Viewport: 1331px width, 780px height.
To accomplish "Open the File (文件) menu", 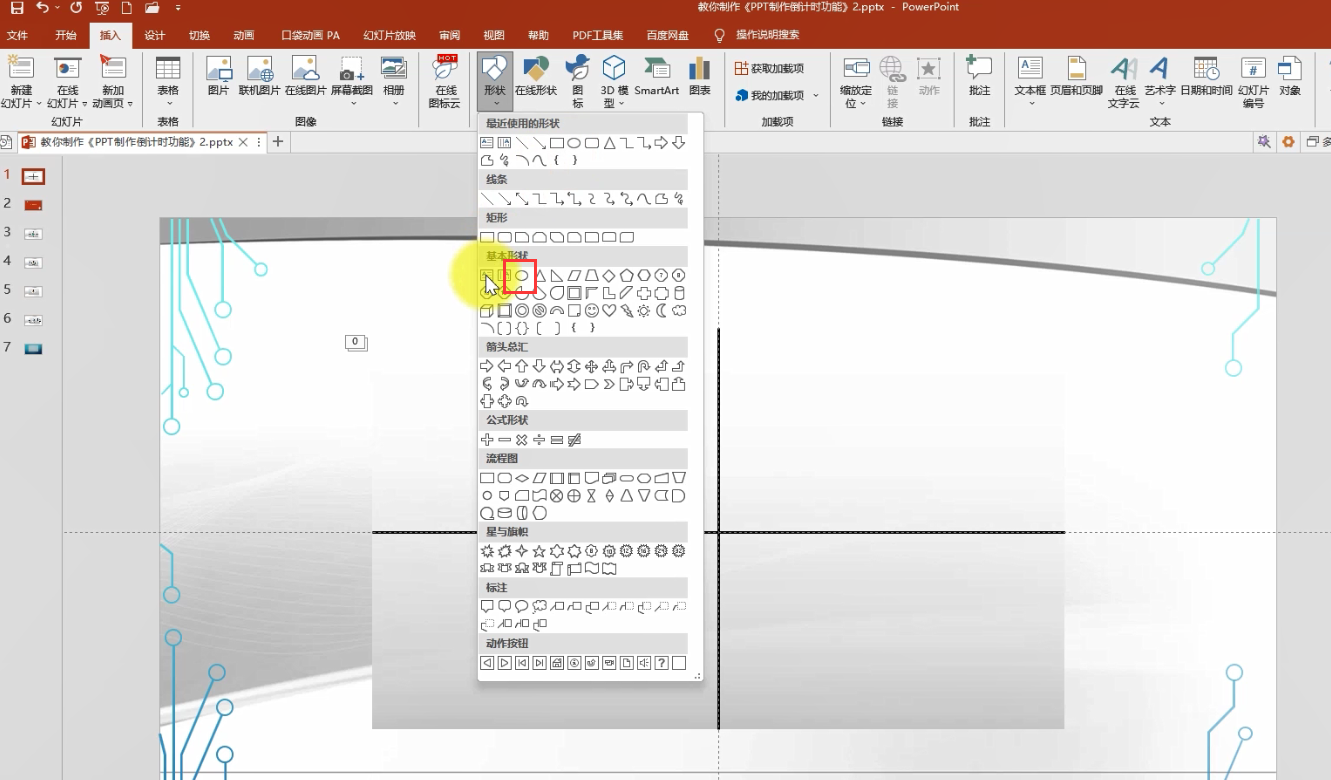I will click(17, 35).
